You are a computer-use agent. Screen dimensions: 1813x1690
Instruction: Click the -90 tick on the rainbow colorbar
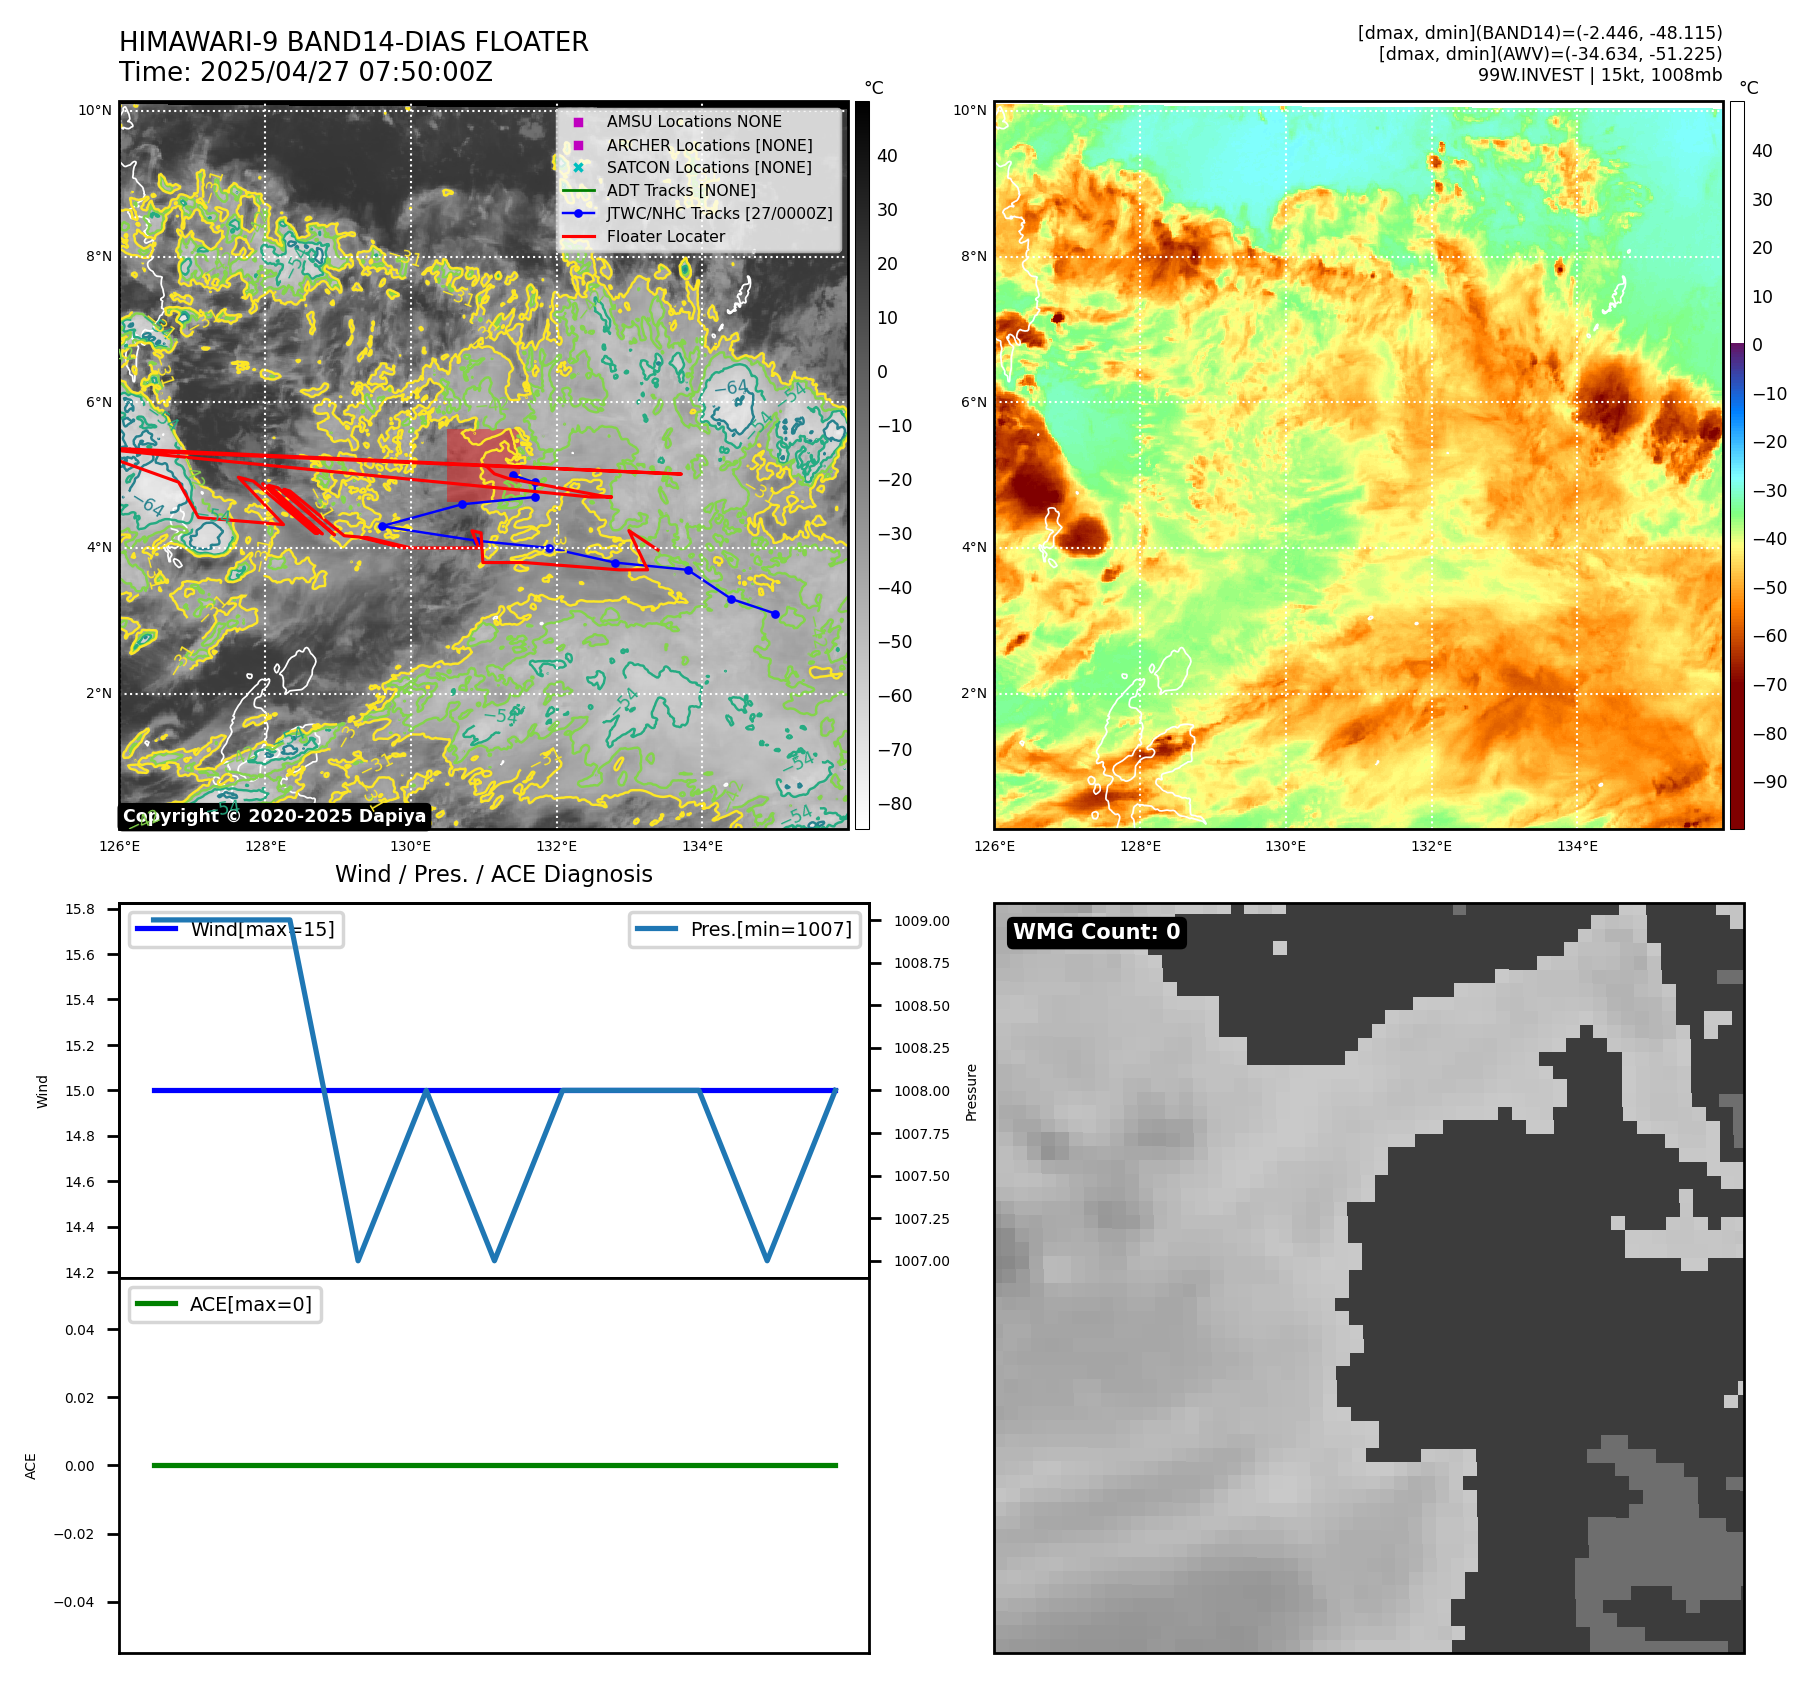1769,782
